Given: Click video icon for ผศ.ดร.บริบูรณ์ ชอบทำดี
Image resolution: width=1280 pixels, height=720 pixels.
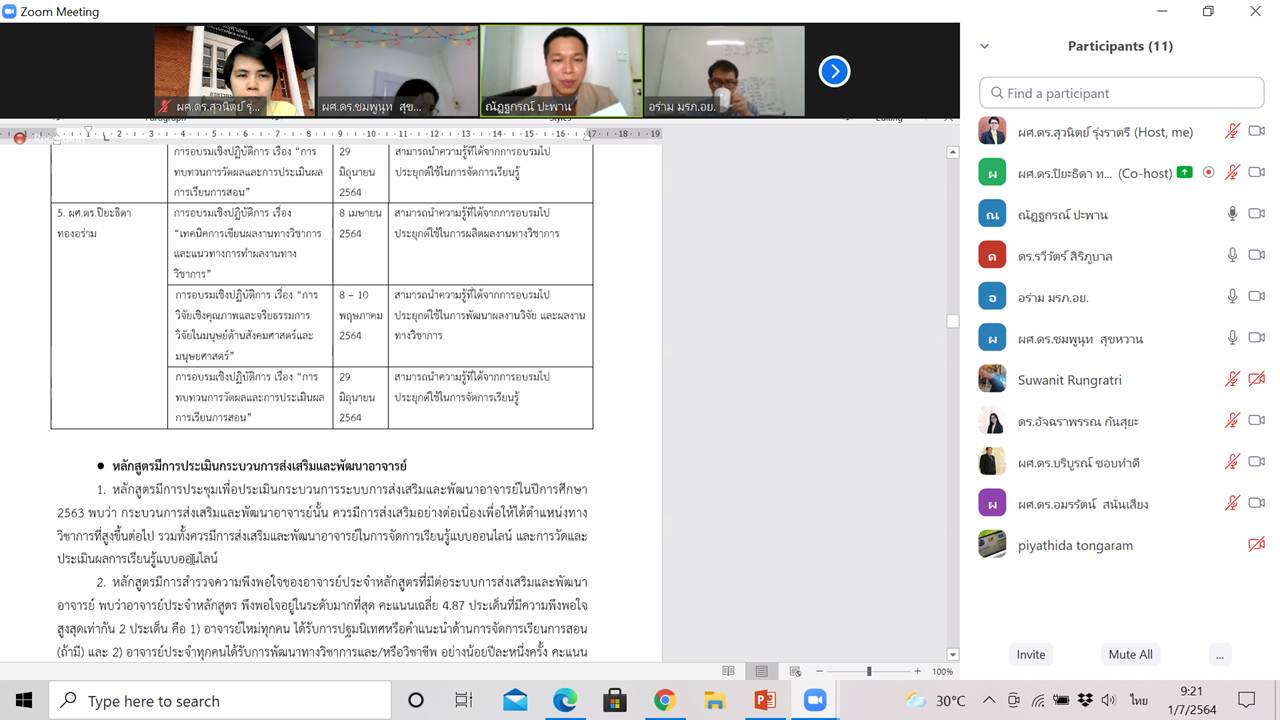Looking at the screenshot, I should point(1257,461).
